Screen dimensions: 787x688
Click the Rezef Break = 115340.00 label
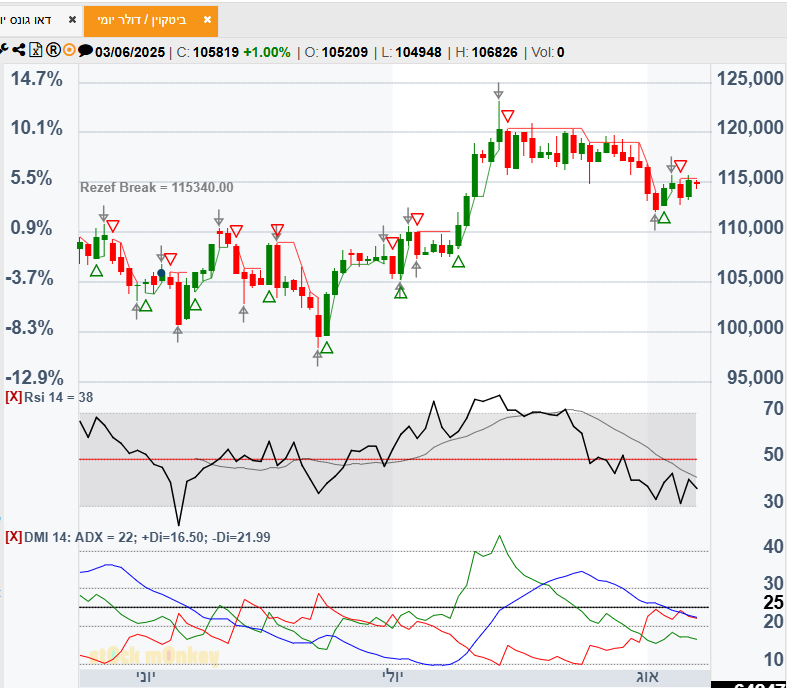click(156, 187)
